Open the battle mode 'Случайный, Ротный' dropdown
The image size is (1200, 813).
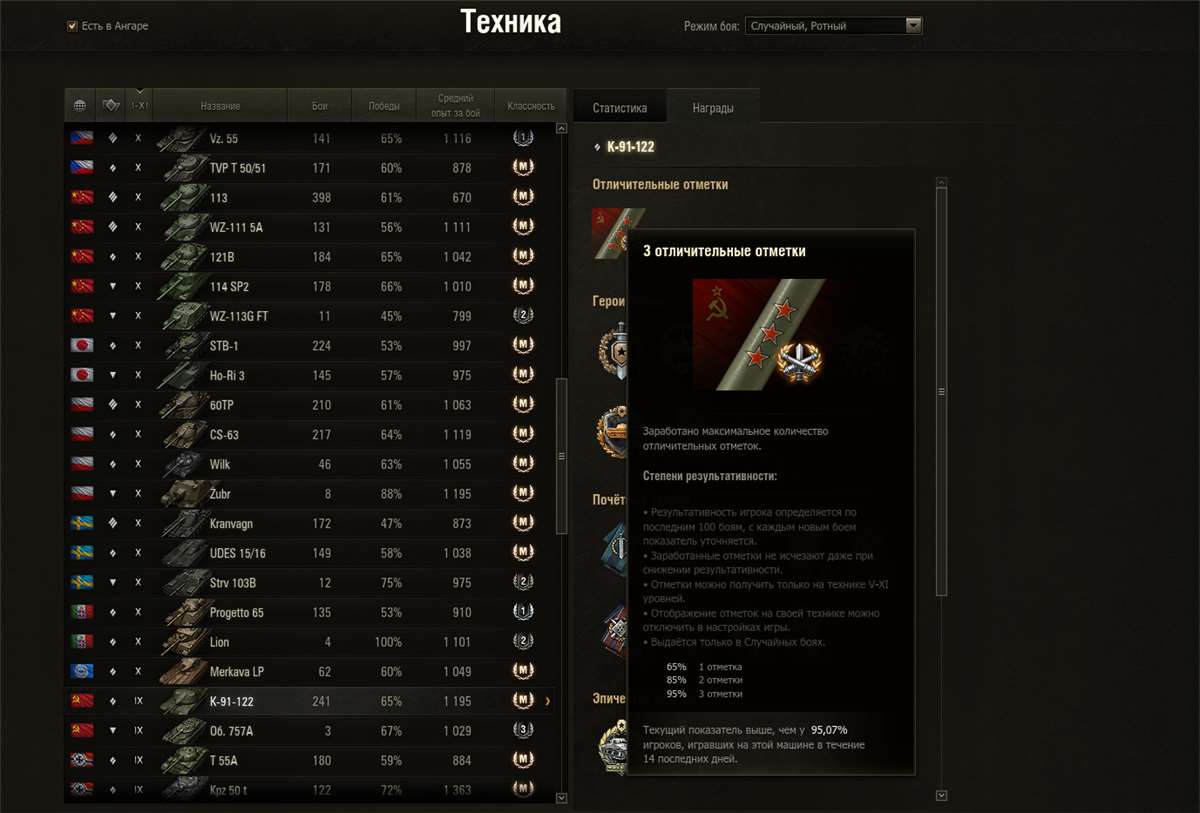pos(832,26)
